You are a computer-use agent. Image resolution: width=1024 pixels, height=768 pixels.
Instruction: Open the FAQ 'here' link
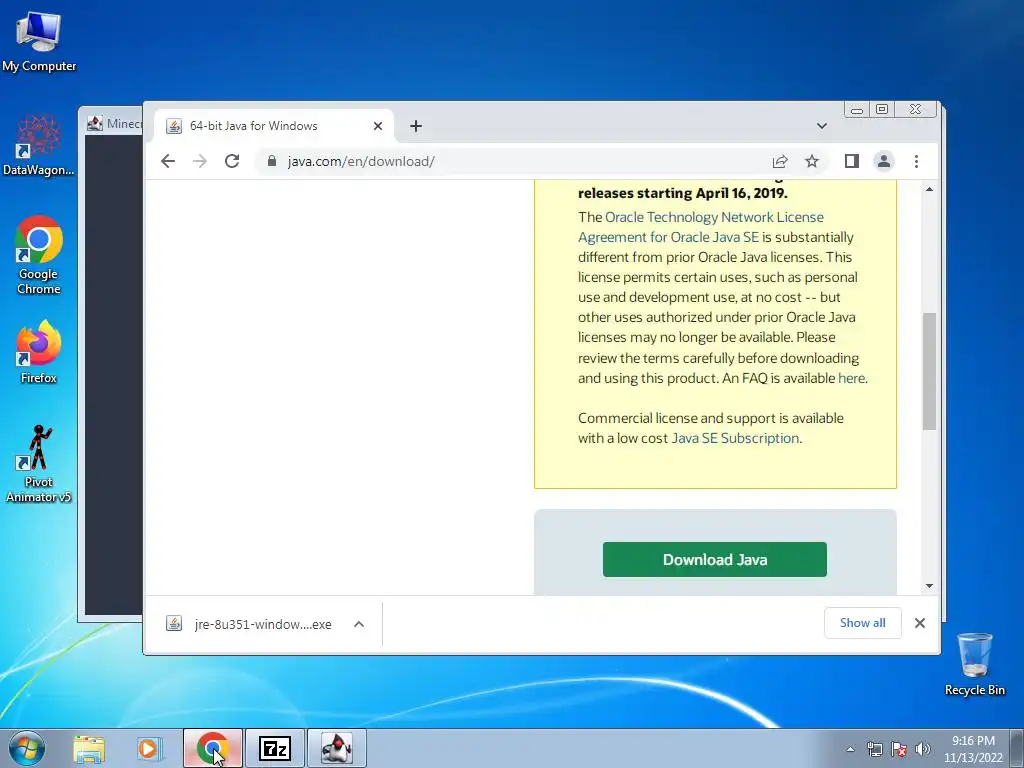(x=851, y=378)
